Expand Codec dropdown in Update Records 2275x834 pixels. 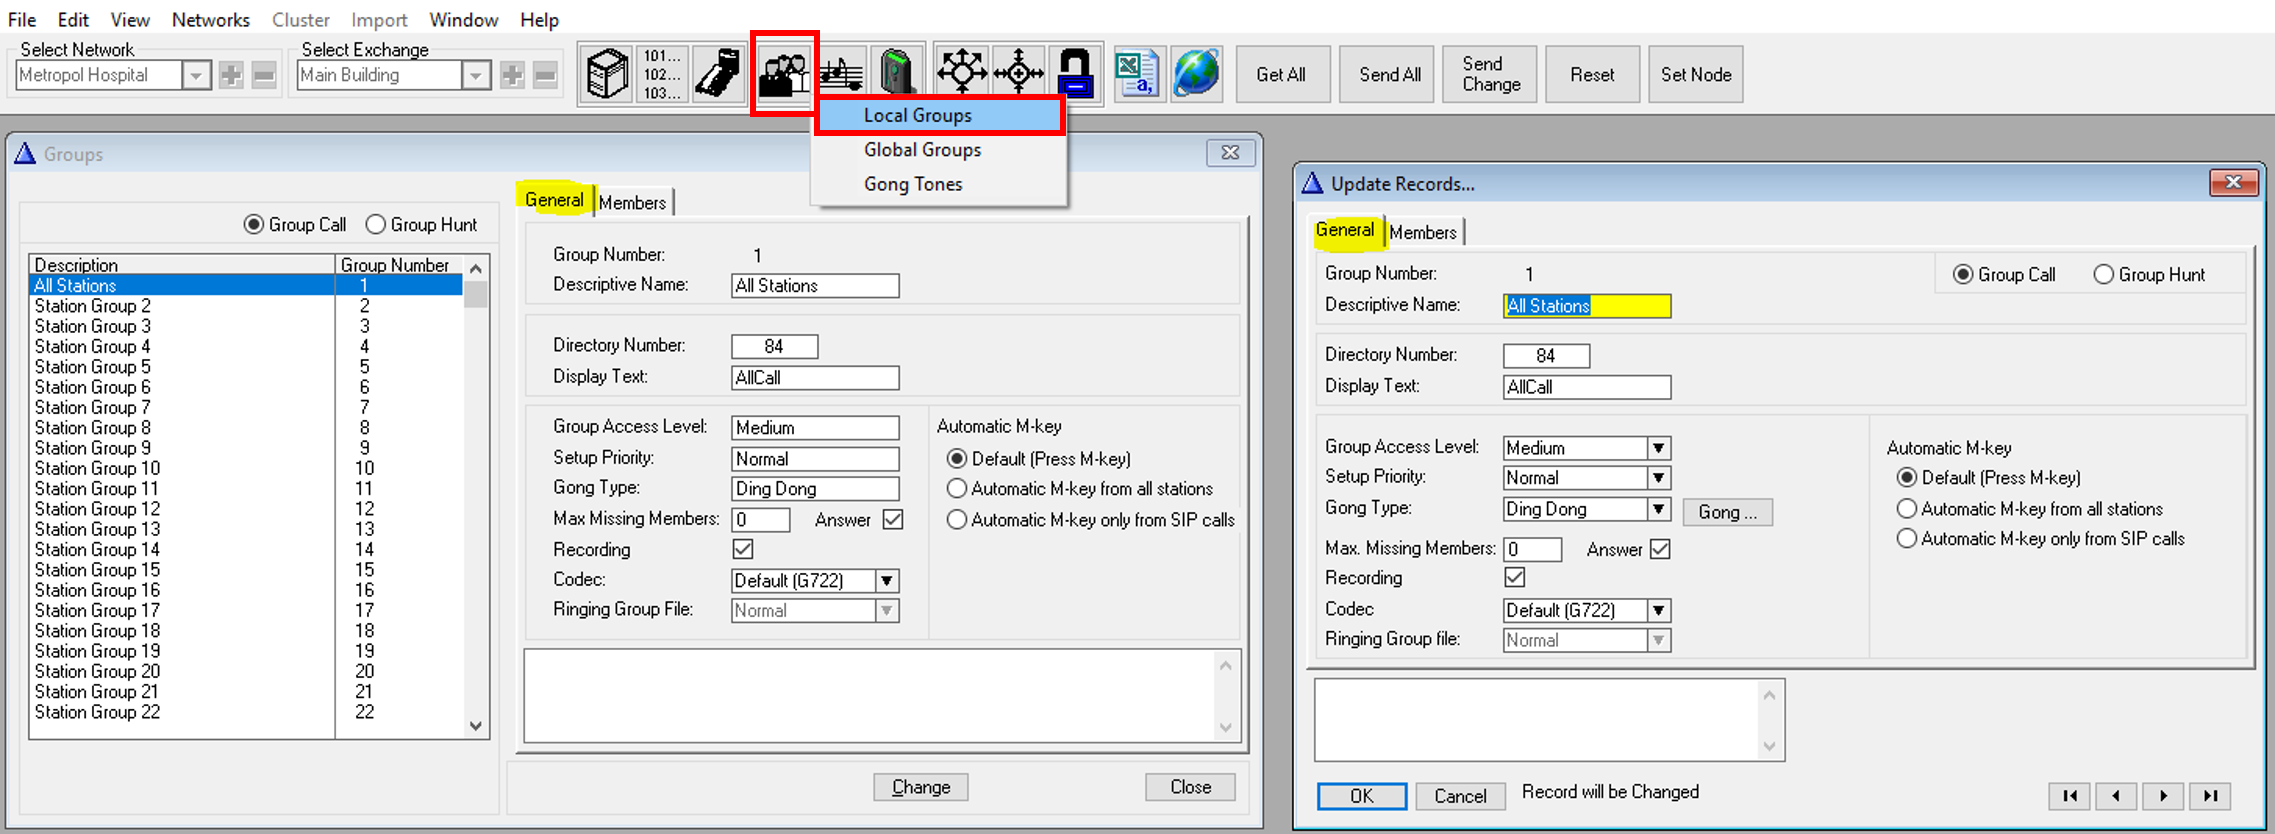[1658, 610]
